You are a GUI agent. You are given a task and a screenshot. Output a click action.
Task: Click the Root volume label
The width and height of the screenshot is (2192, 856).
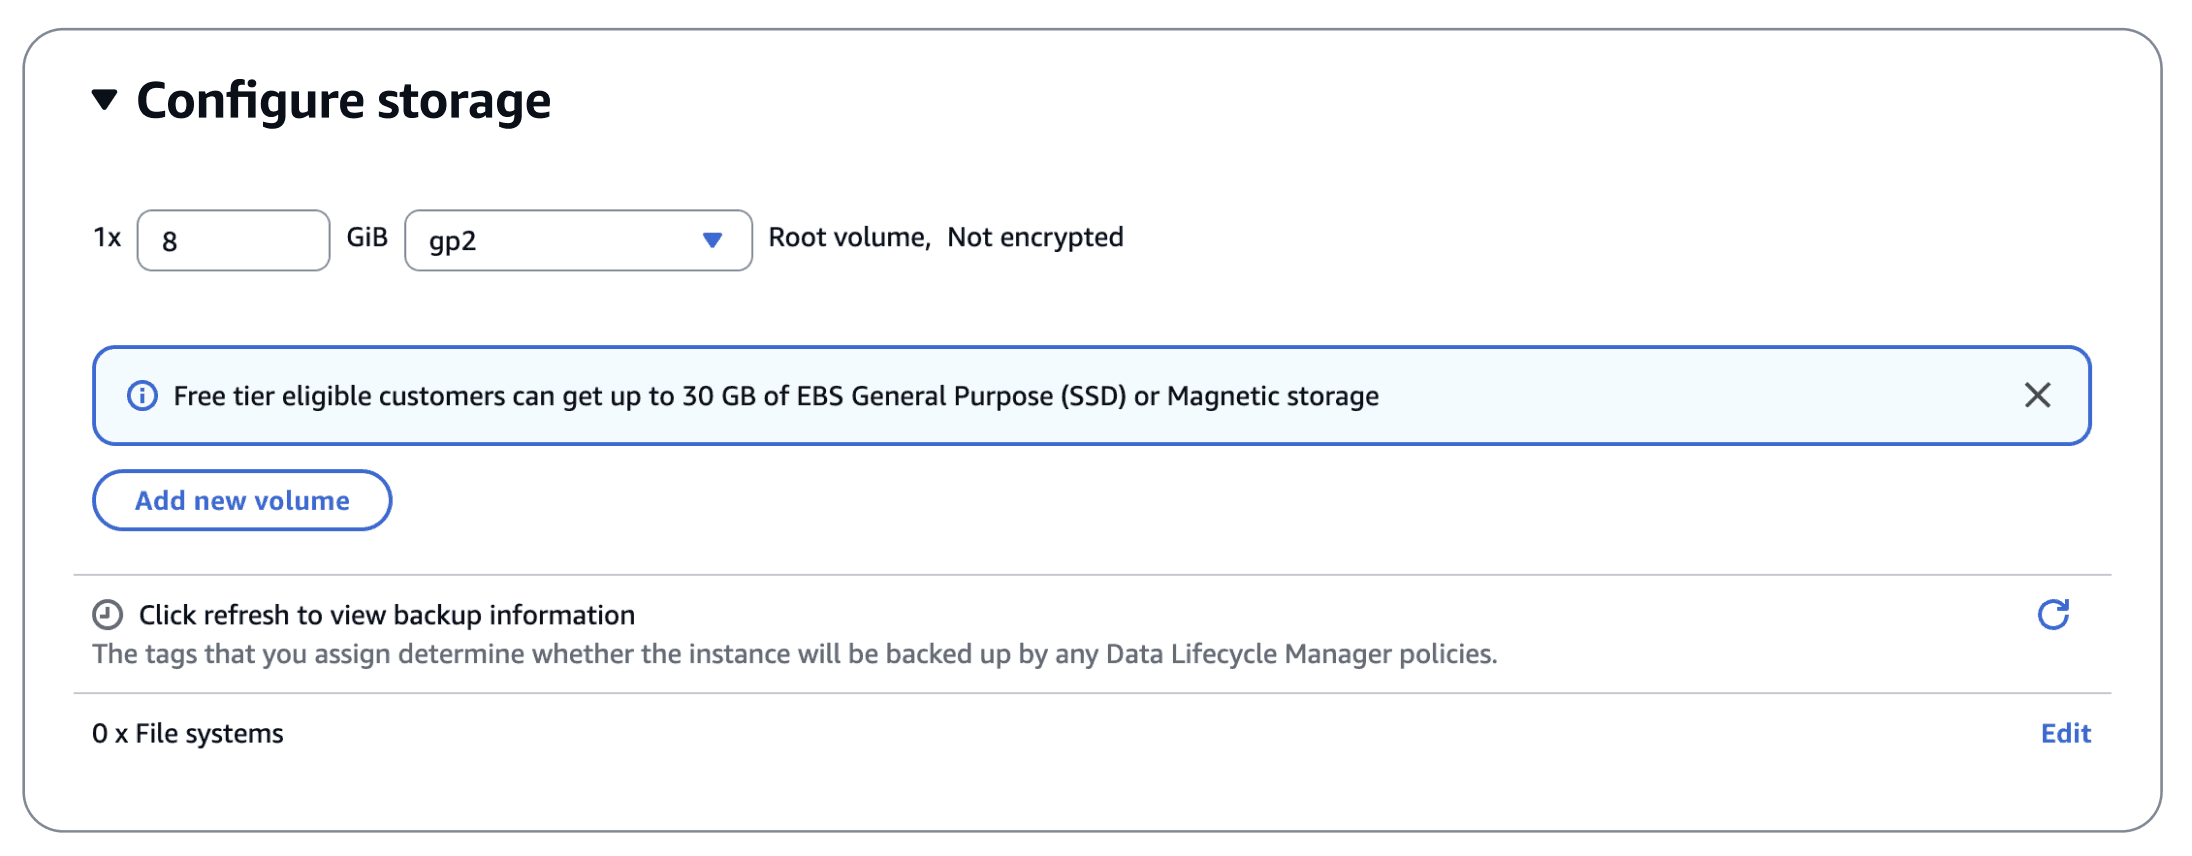pyautogui.click(x=848, y=237)
